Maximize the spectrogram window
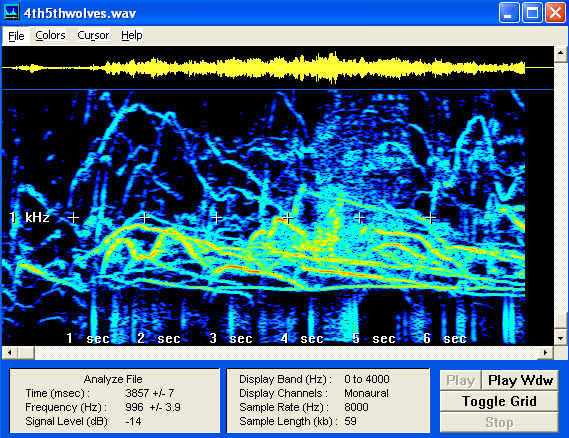 (532, 13)
